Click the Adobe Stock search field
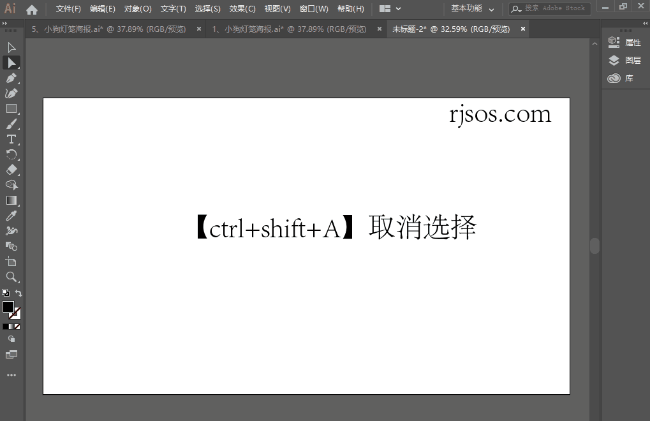Image resolution: width=650 pixels, height=421 pixels. [x=550, y=8]
